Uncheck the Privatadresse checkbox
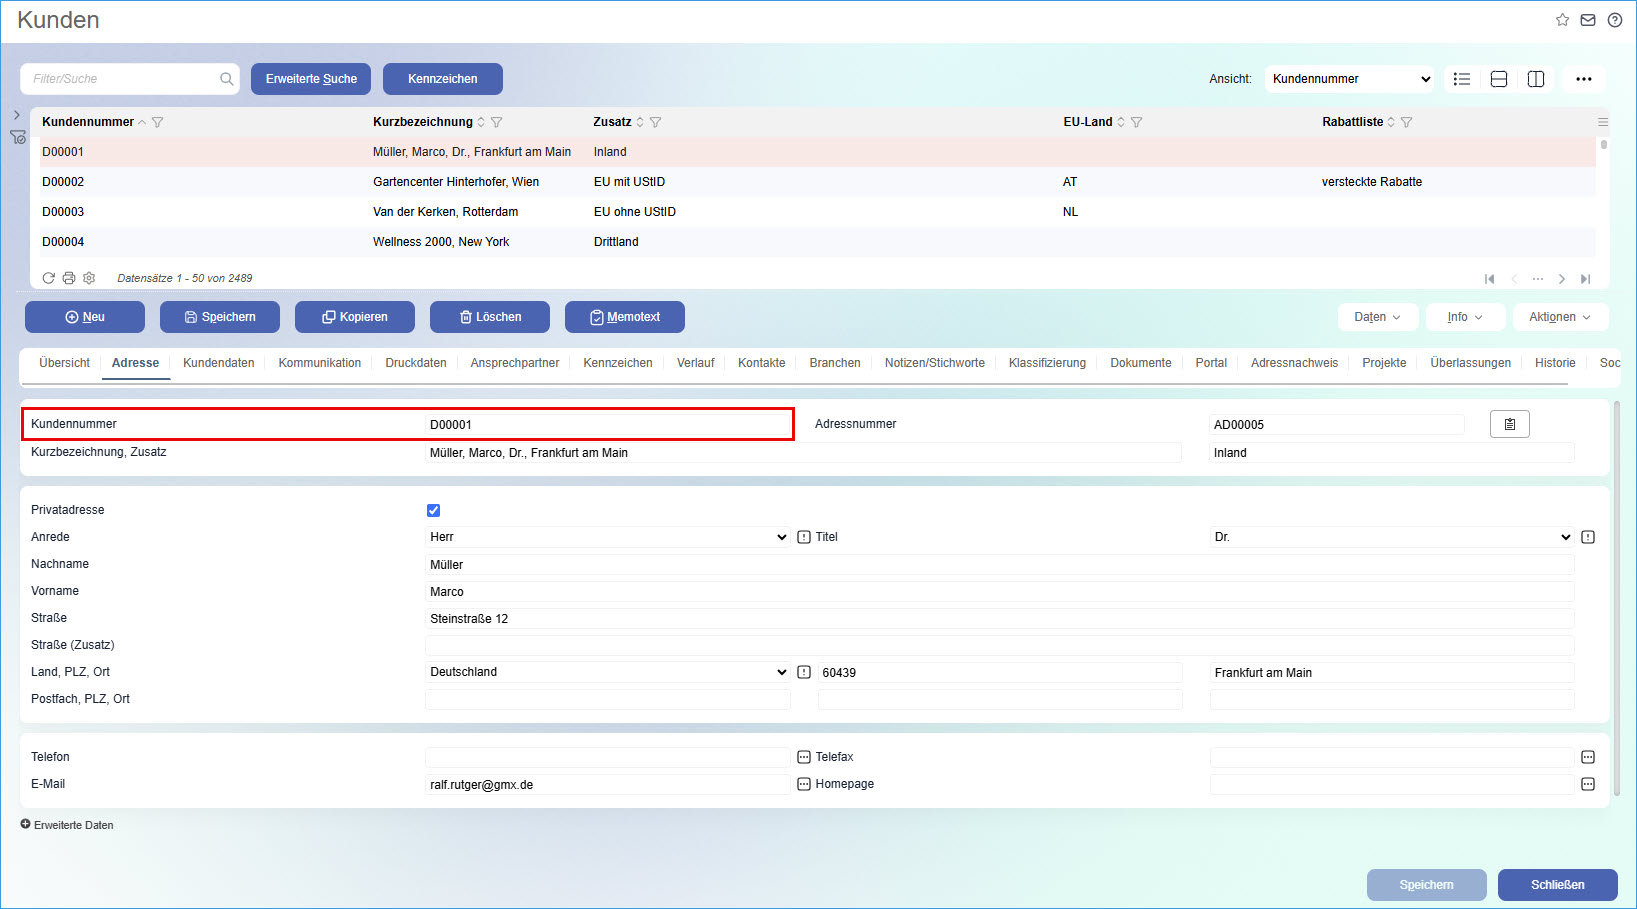Viewport: 1637px width, 909px height. [x=433, y=510]
